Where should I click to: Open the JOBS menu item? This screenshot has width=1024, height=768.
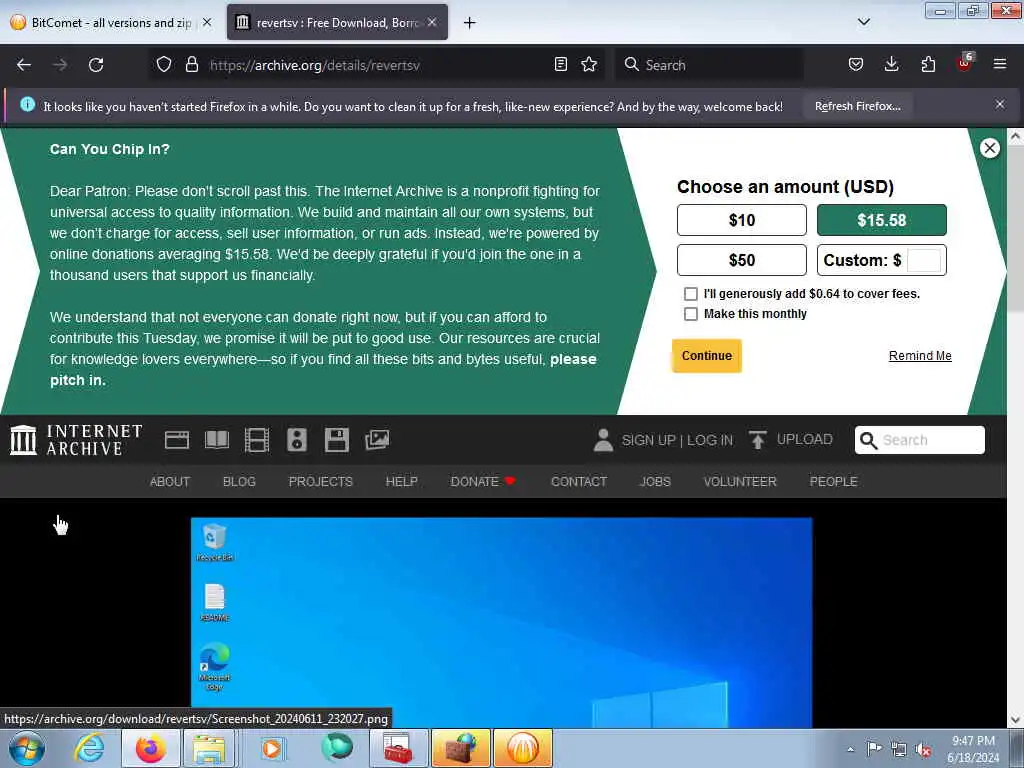click(x=655, y=481)
